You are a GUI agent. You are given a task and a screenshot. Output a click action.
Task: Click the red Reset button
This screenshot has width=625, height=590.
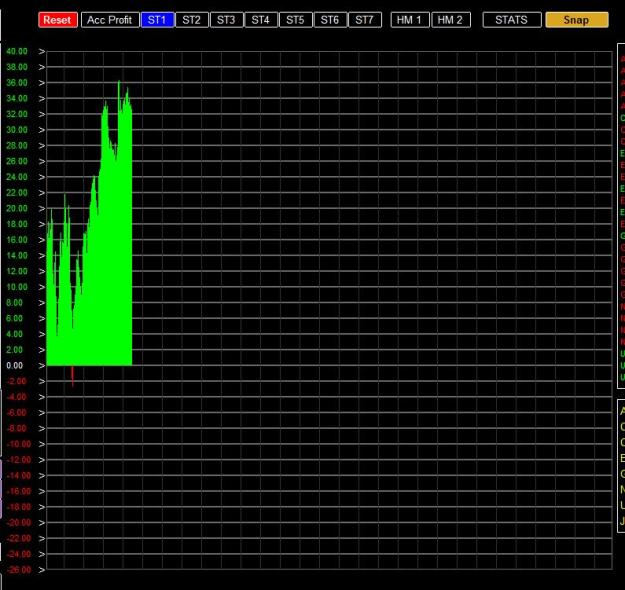(58, 20)
